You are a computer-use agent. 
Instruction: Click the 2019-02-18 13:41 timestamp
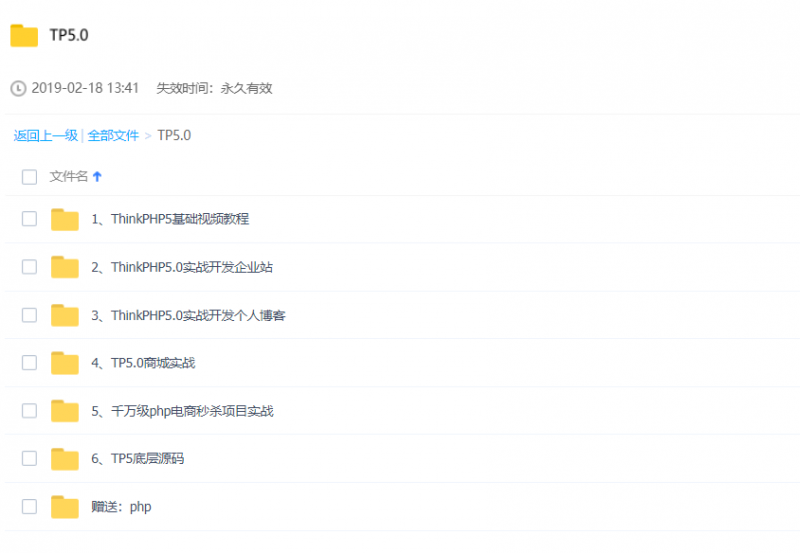(x=85, y=88)
